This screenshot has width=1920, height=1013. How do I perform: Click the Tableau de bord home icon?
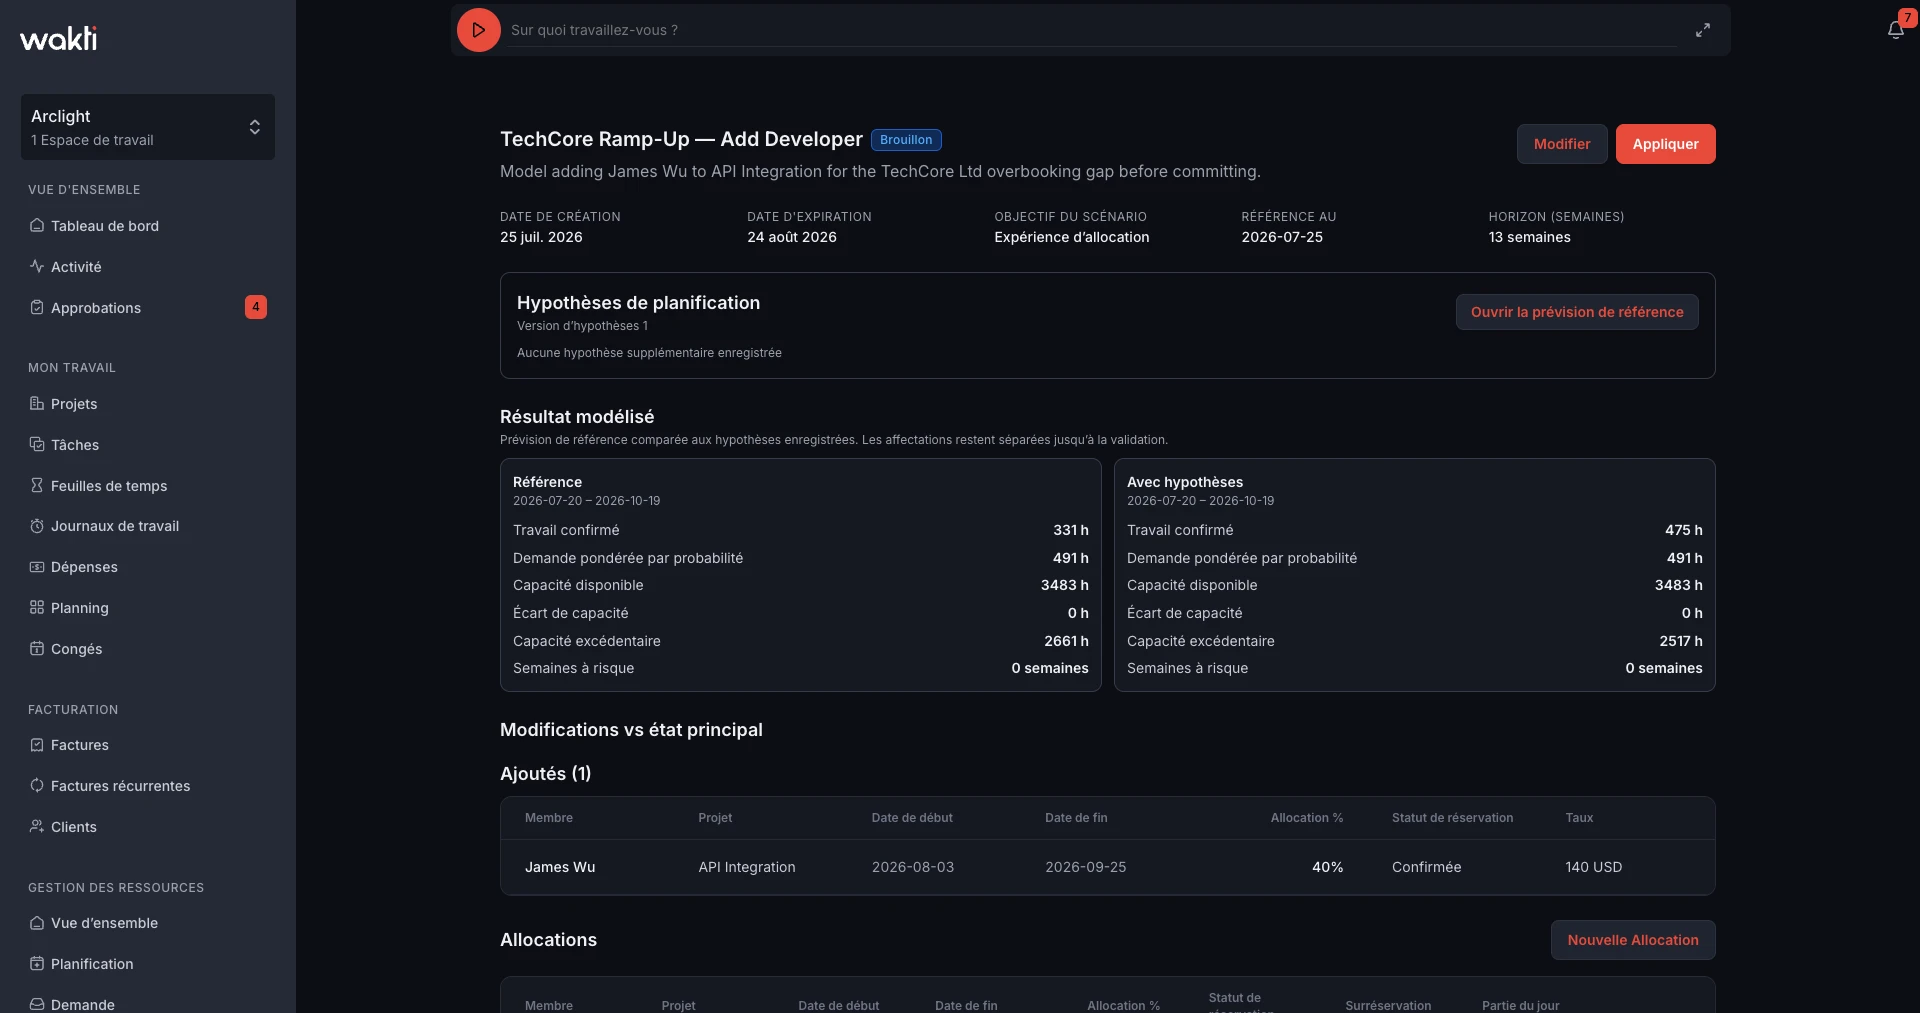coord(37,226)
